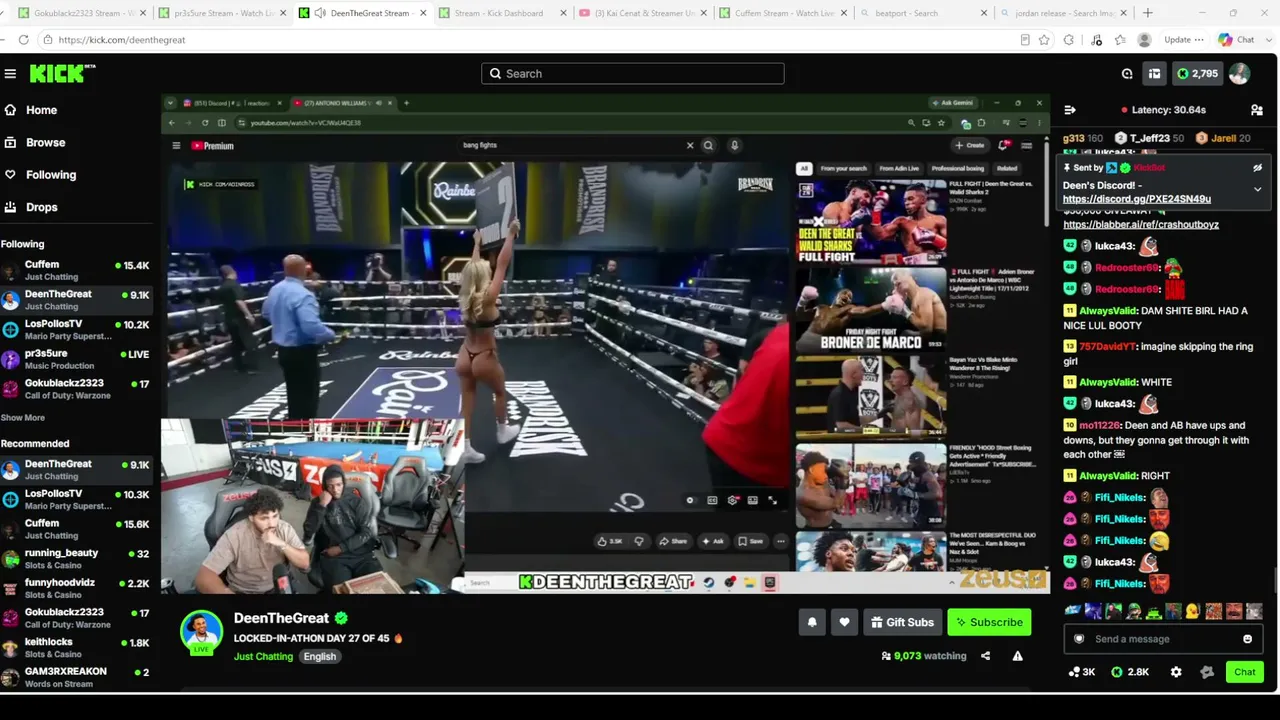
Task: Click the Kick logo
Action: (x=62, y=74)
